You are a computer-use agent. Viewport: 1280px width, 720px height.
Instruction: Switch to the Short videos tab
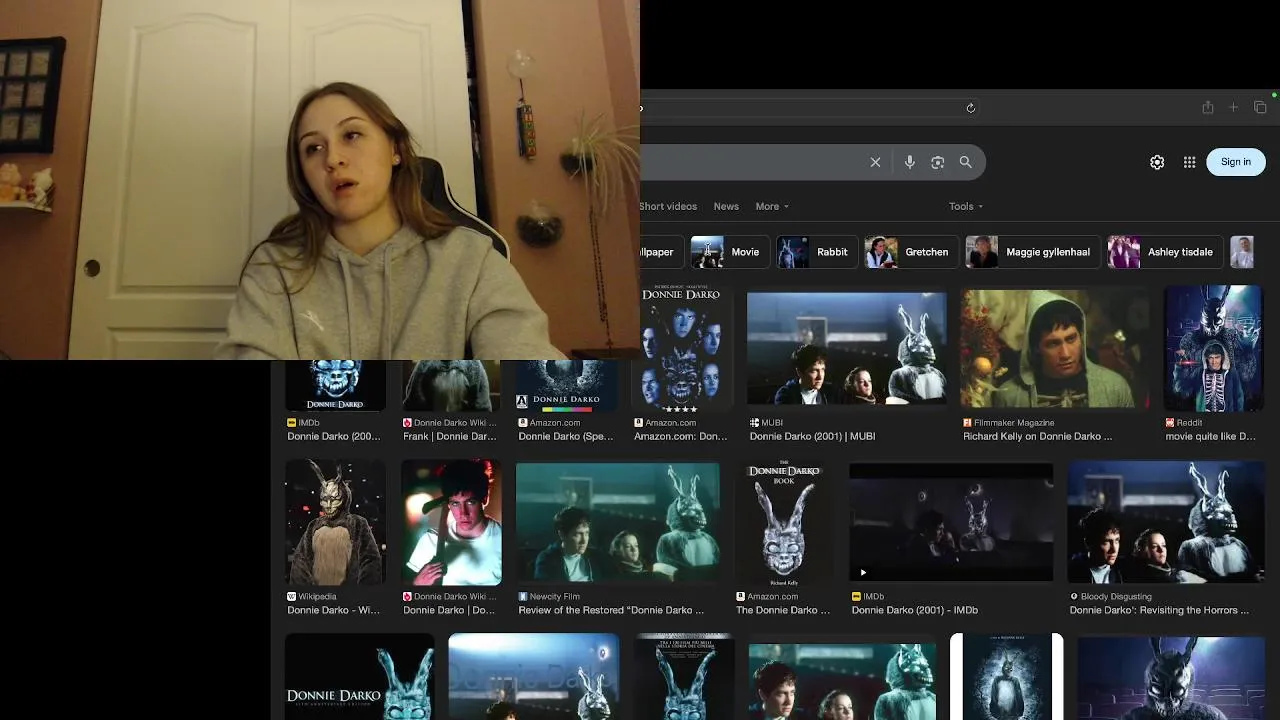click(668, 206)
